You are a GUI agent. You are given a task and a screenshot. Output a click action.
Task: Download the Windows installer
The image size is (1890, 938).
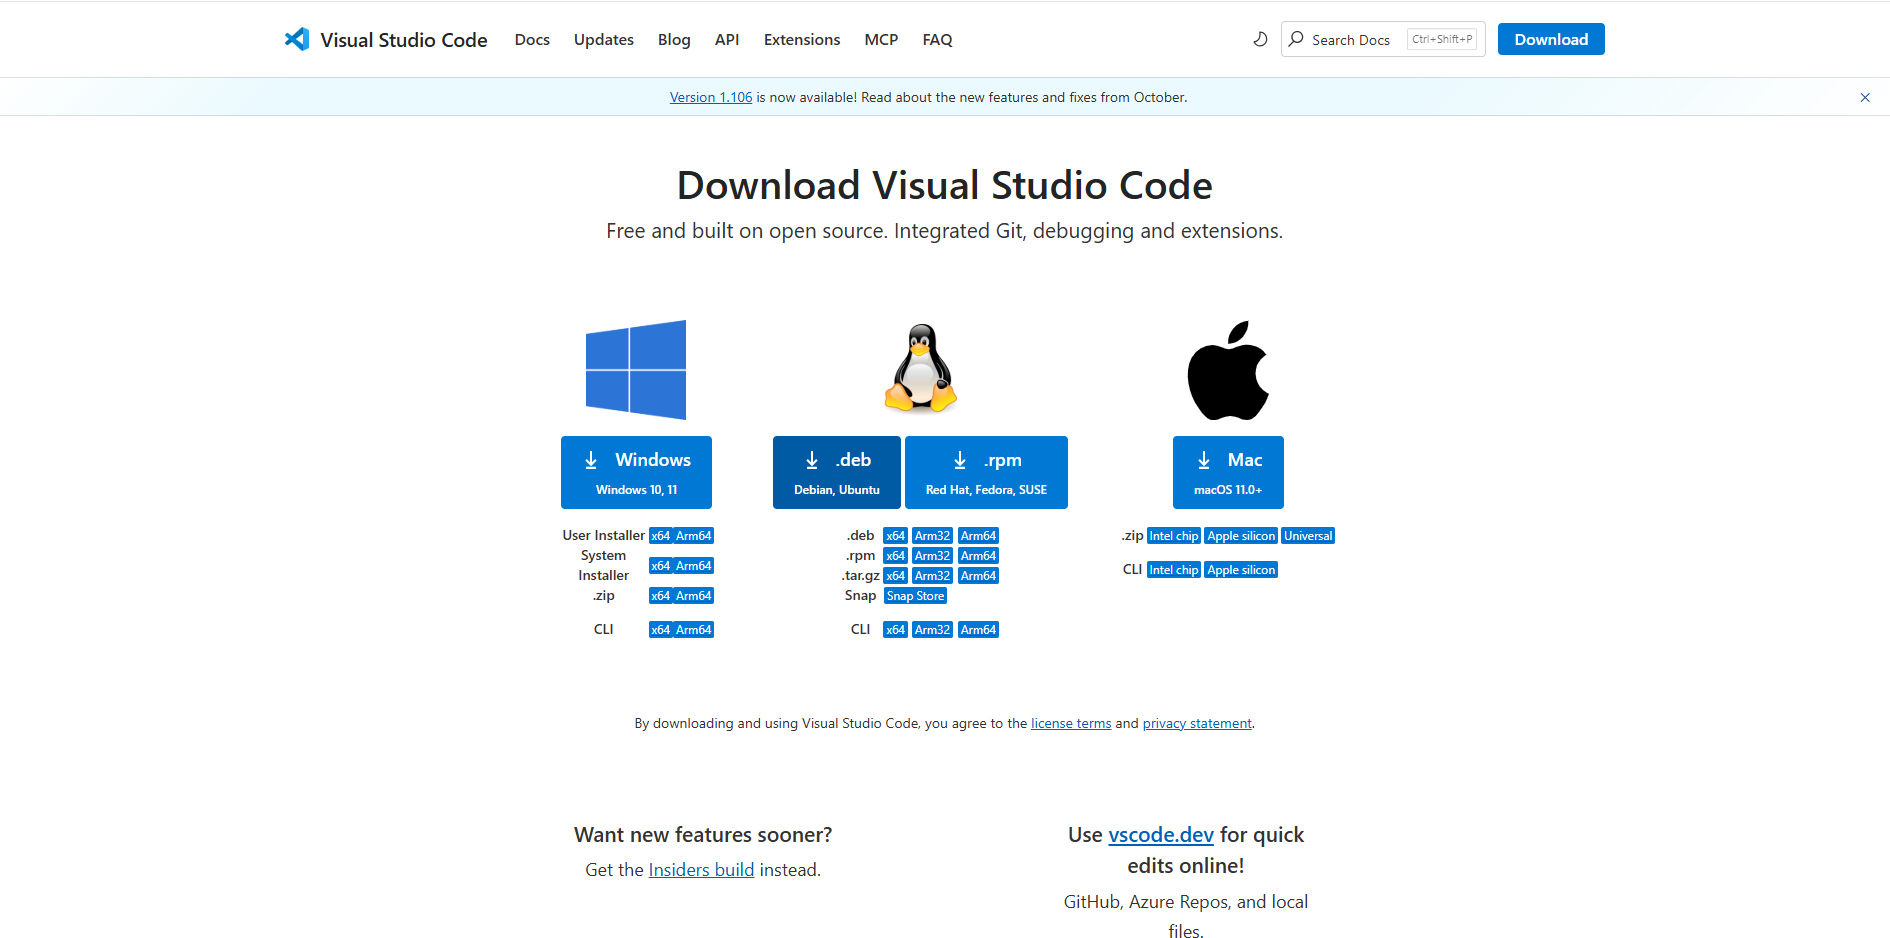pyautogui.click(x=636, y=472)
